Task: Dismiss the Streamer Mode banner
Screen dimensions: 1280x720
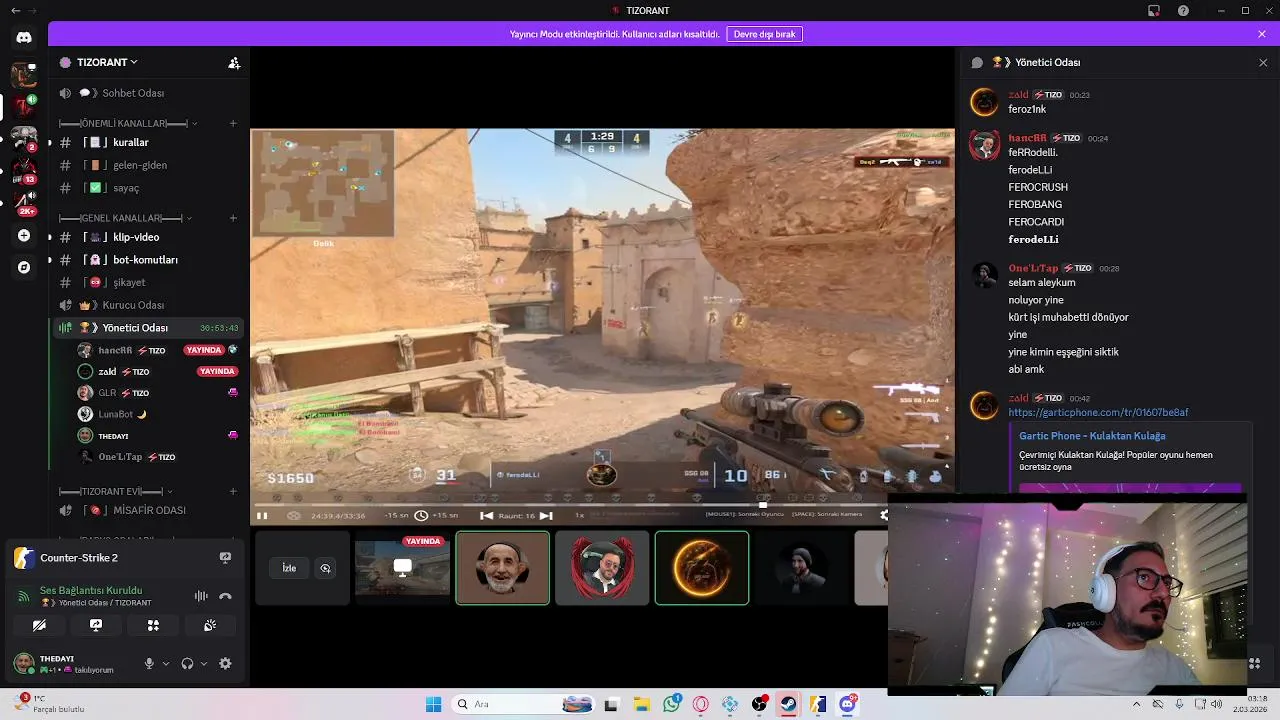Action: [1262, 34]
